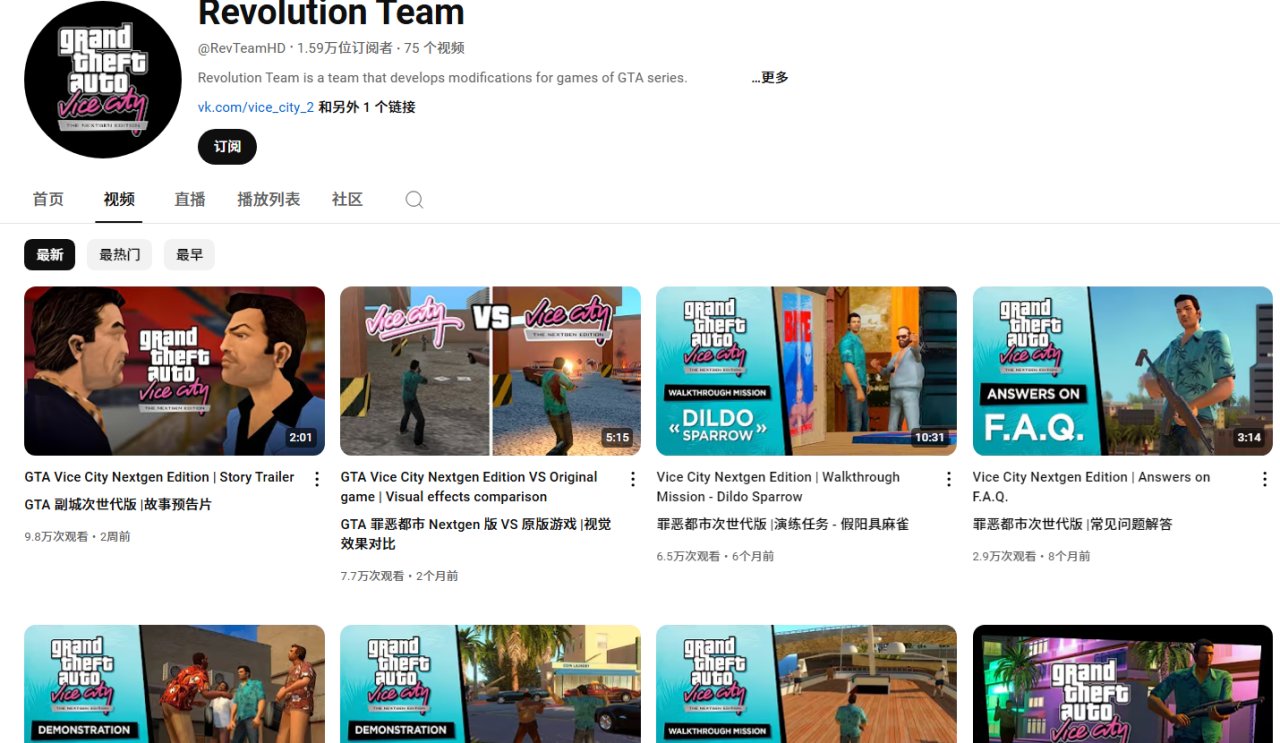Select the 视频 tab
This screenshot has width=1280, height=743.
[119, 199]
